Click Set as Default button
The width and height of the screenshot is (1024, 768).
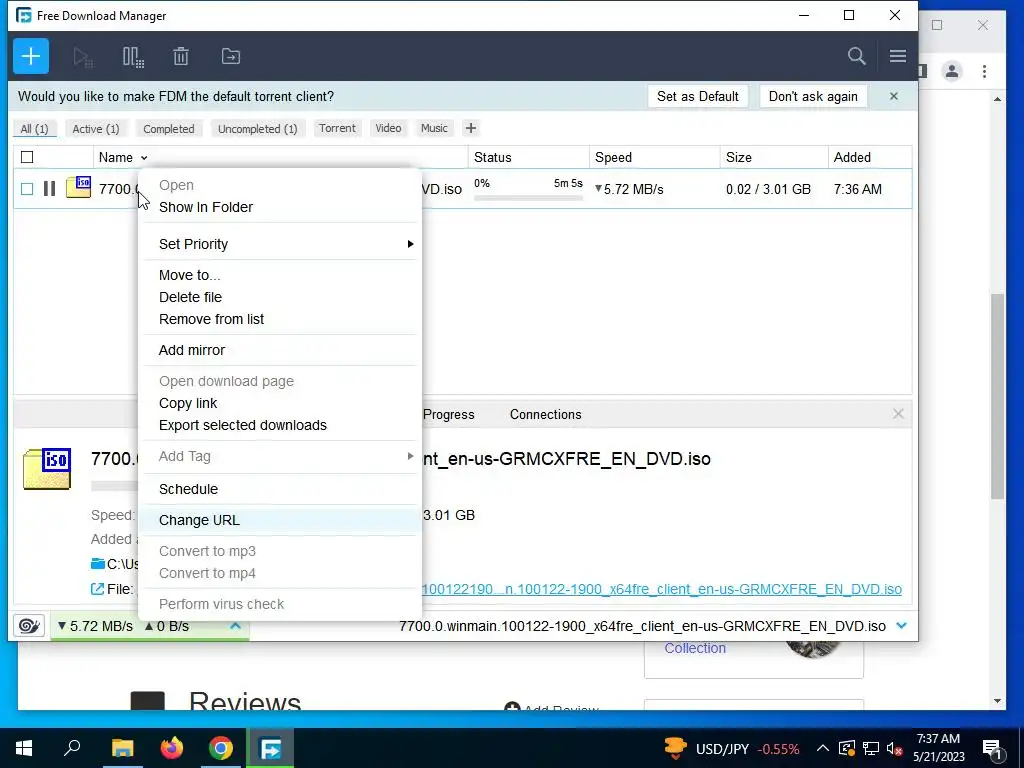697,97
